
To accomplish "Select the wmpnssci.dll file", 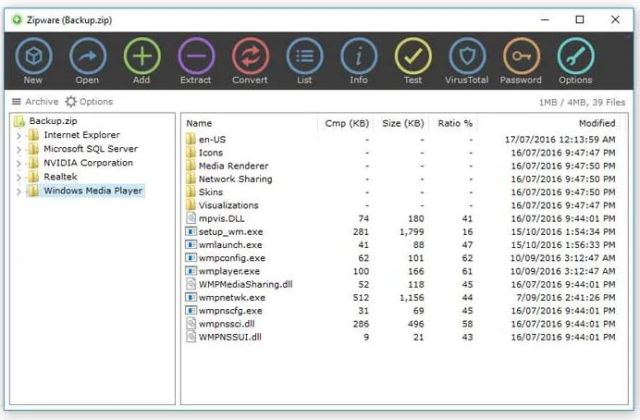I will click(x=401, y=324).
